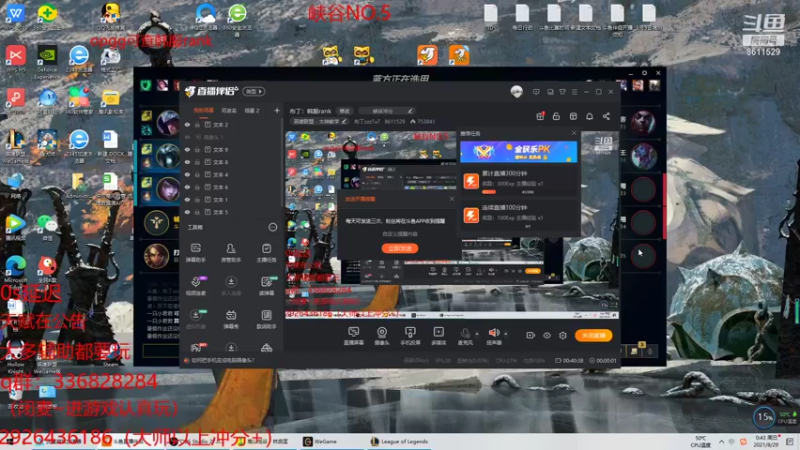800x450 pixels.
Task: Hide the layer 文本 8
Action: (187, 162)
